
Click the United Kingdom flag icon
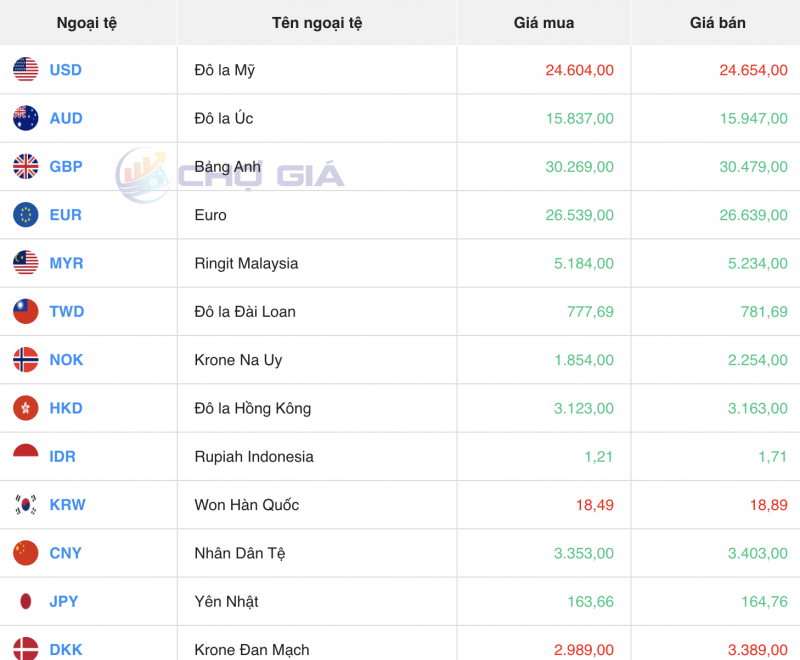point(26,167)
